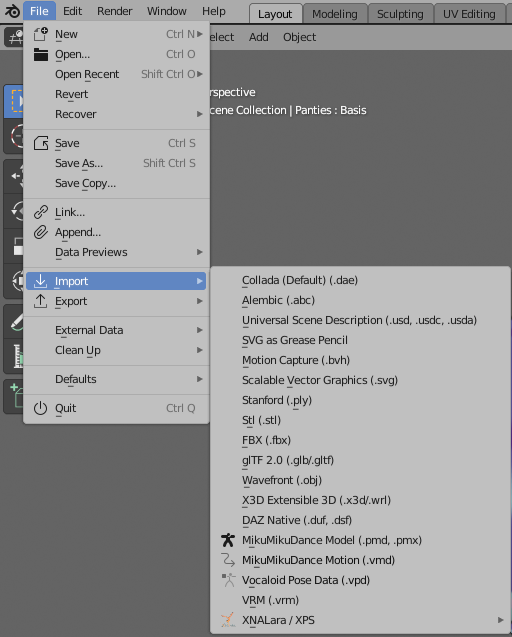The height and width of the screenshot is (637, 512).
Task: Choose Revert from File menu
Action: (116, 94)
